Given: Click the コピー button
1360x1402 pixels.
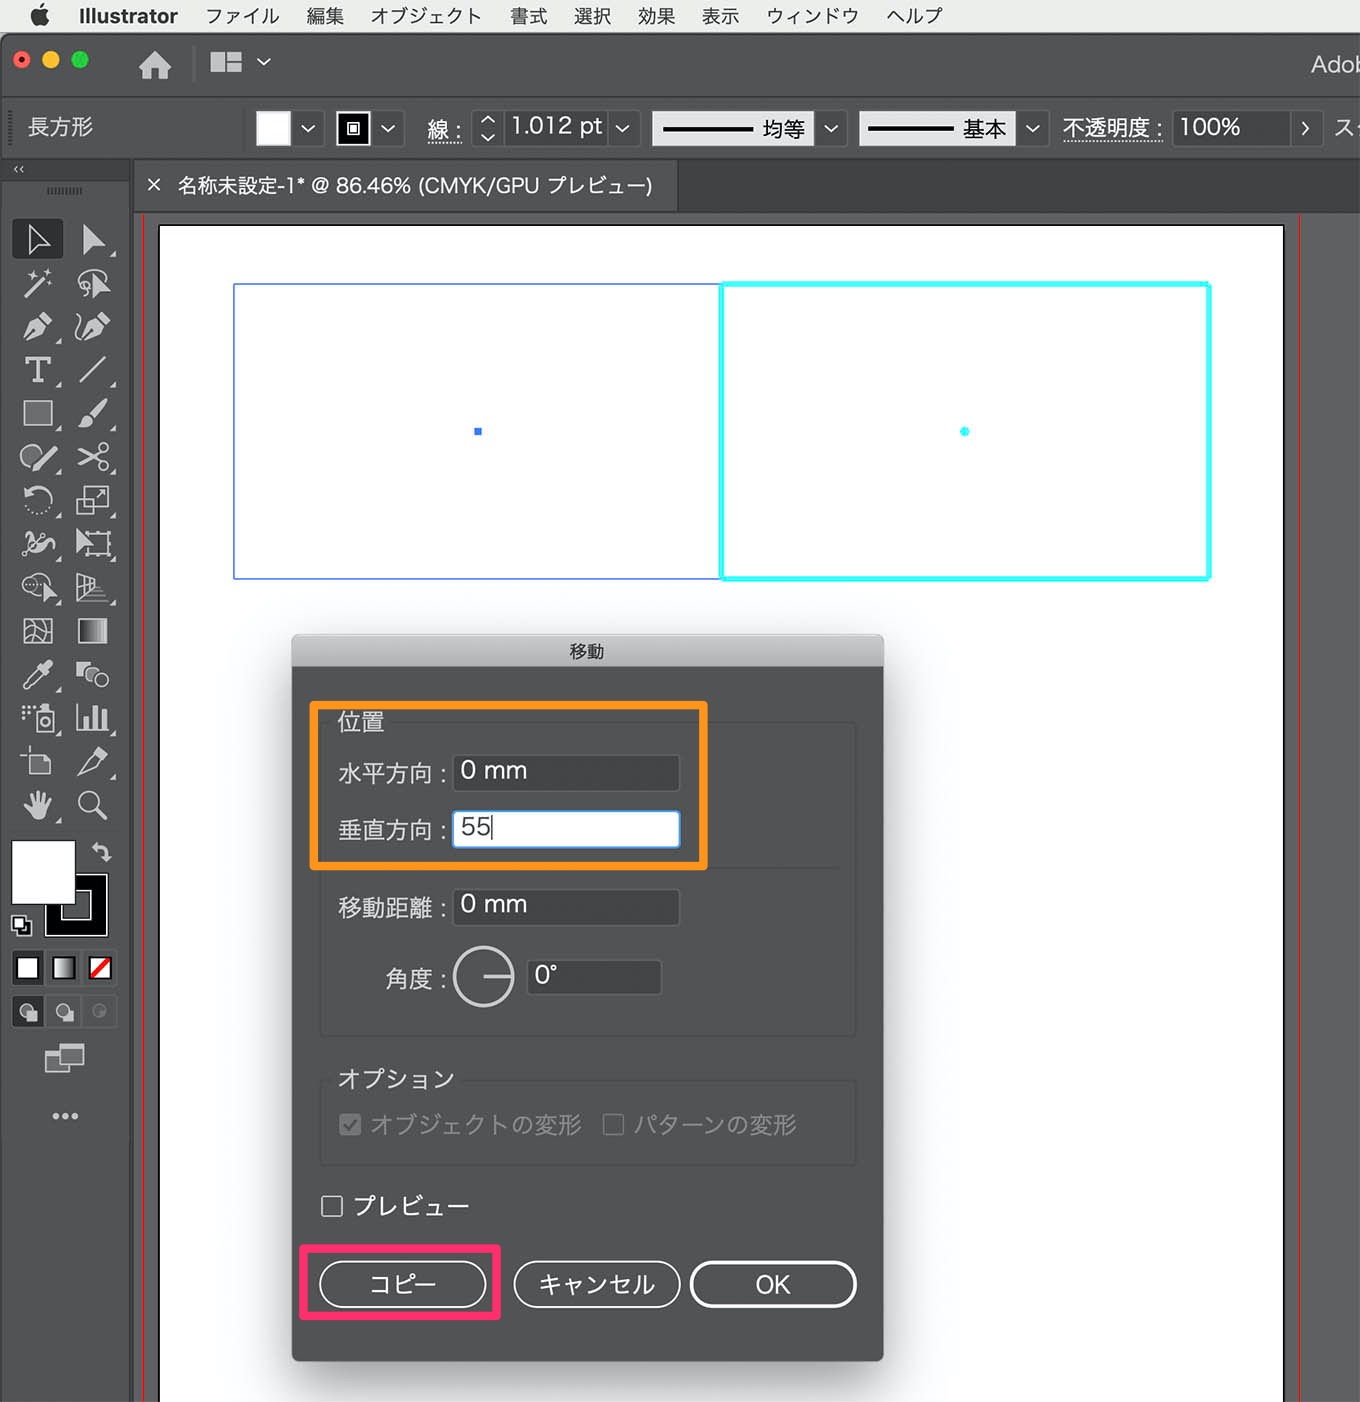Looking at the screenshot, I should point(403,1284).
